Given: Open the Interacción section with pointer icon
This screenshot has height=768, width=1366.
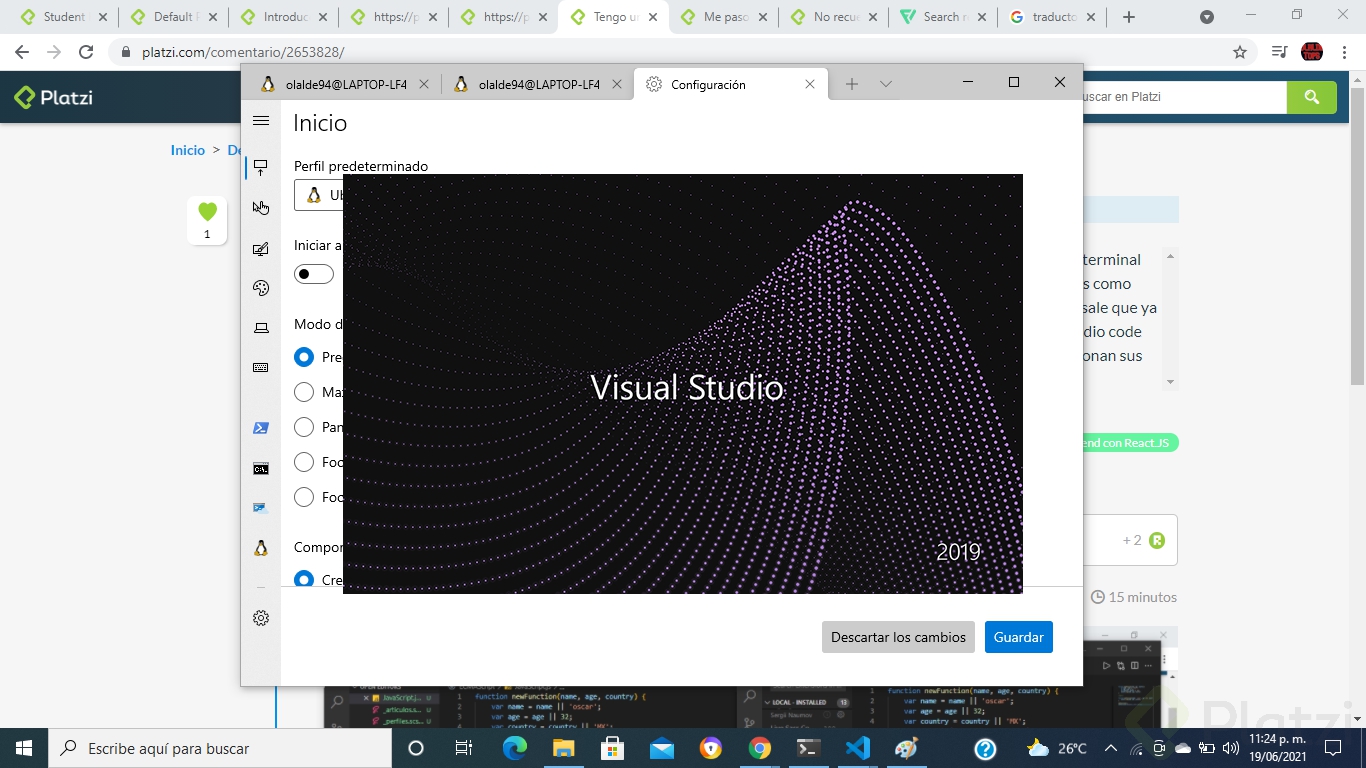Looking at the screenshot, I should click(261, 208).
